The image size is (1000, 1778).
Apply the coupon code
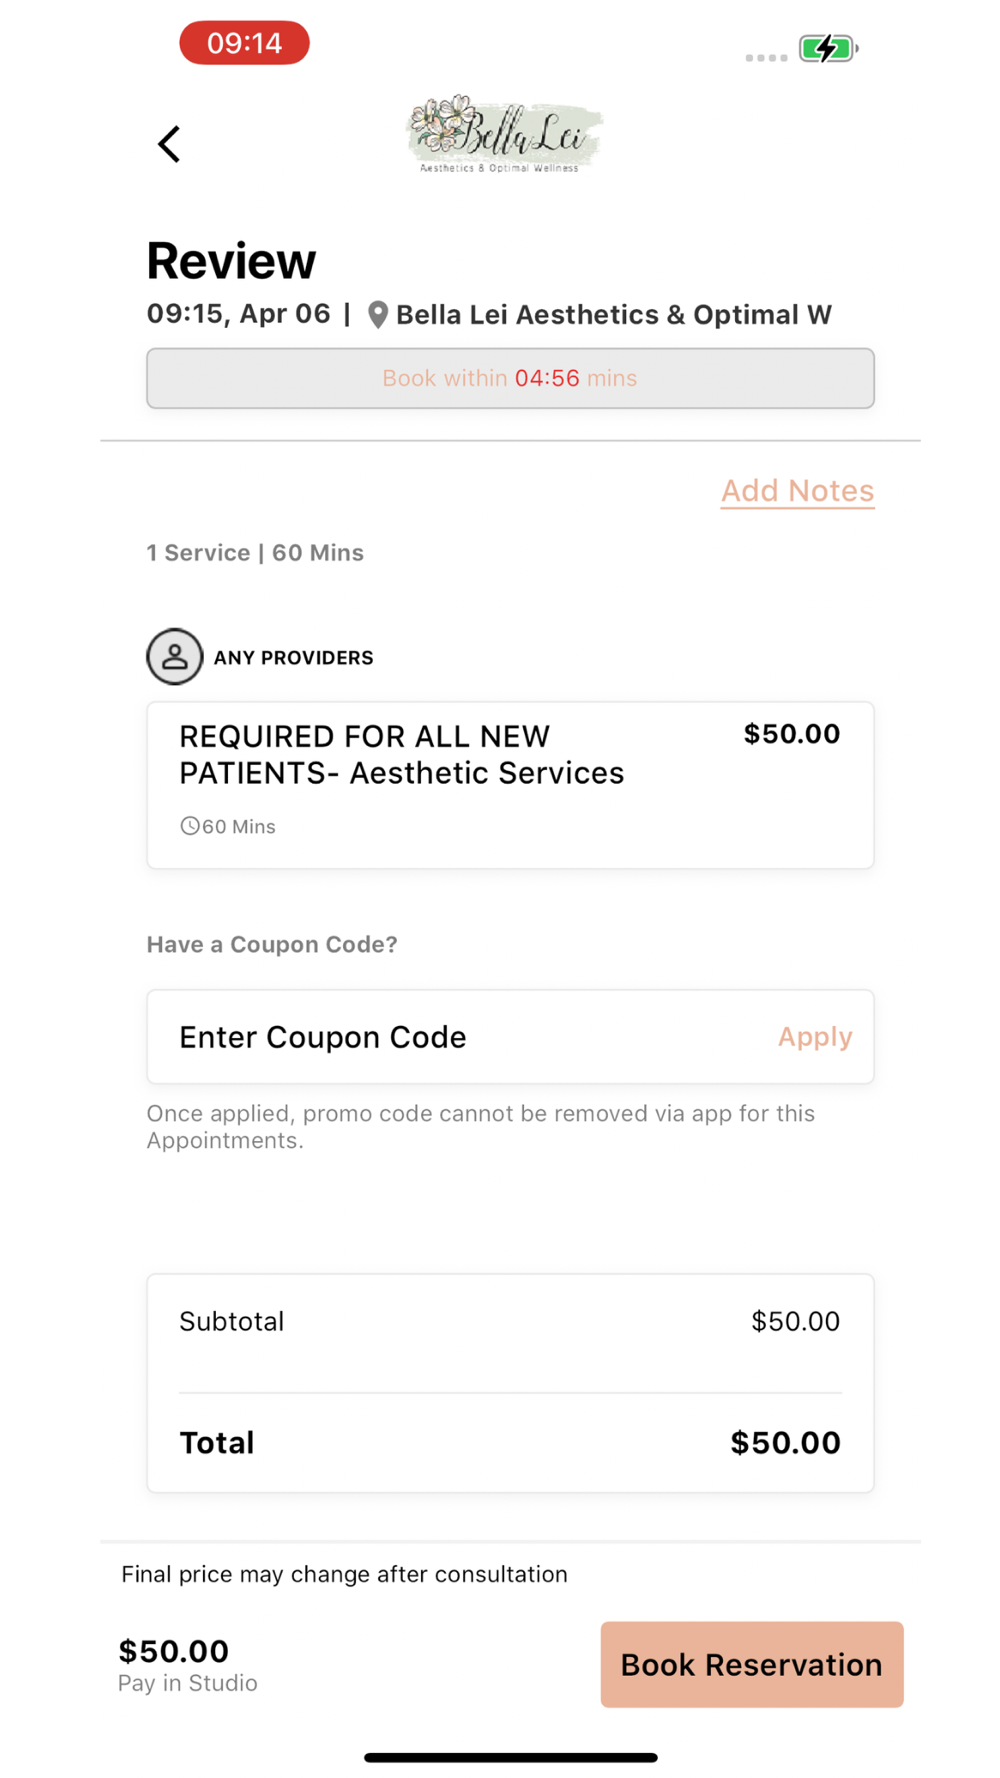pyautogui.click(x=815, y=1037)
